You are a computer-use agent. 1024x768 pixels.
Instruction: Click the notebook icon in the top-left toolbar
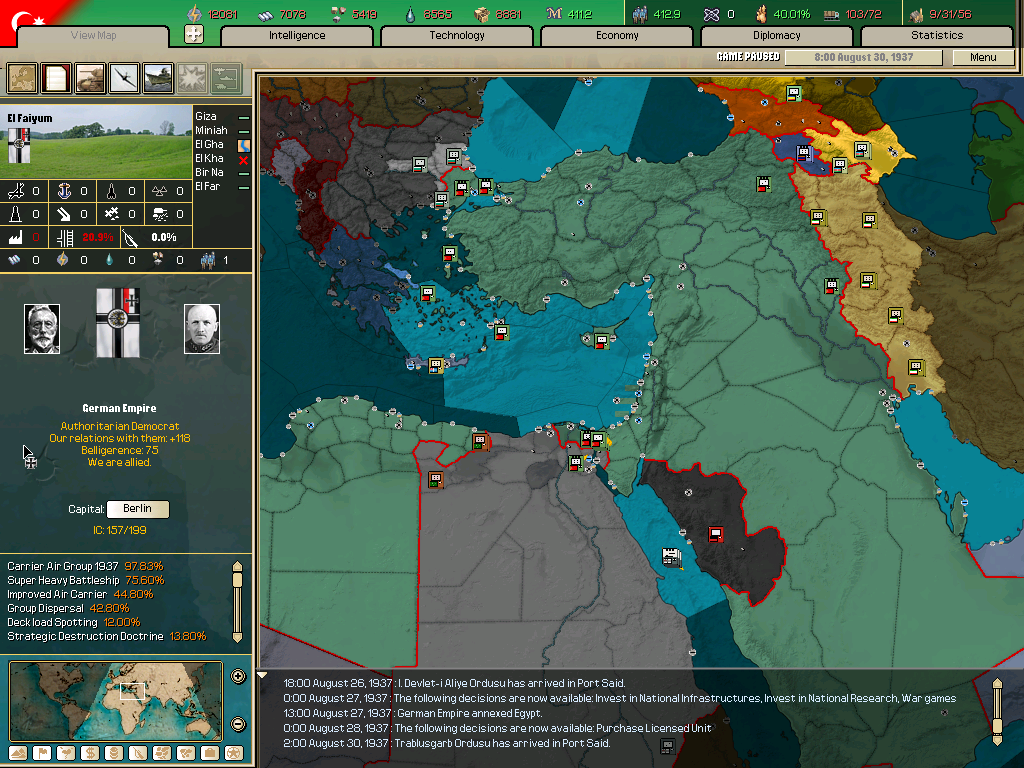click(57, 77)
